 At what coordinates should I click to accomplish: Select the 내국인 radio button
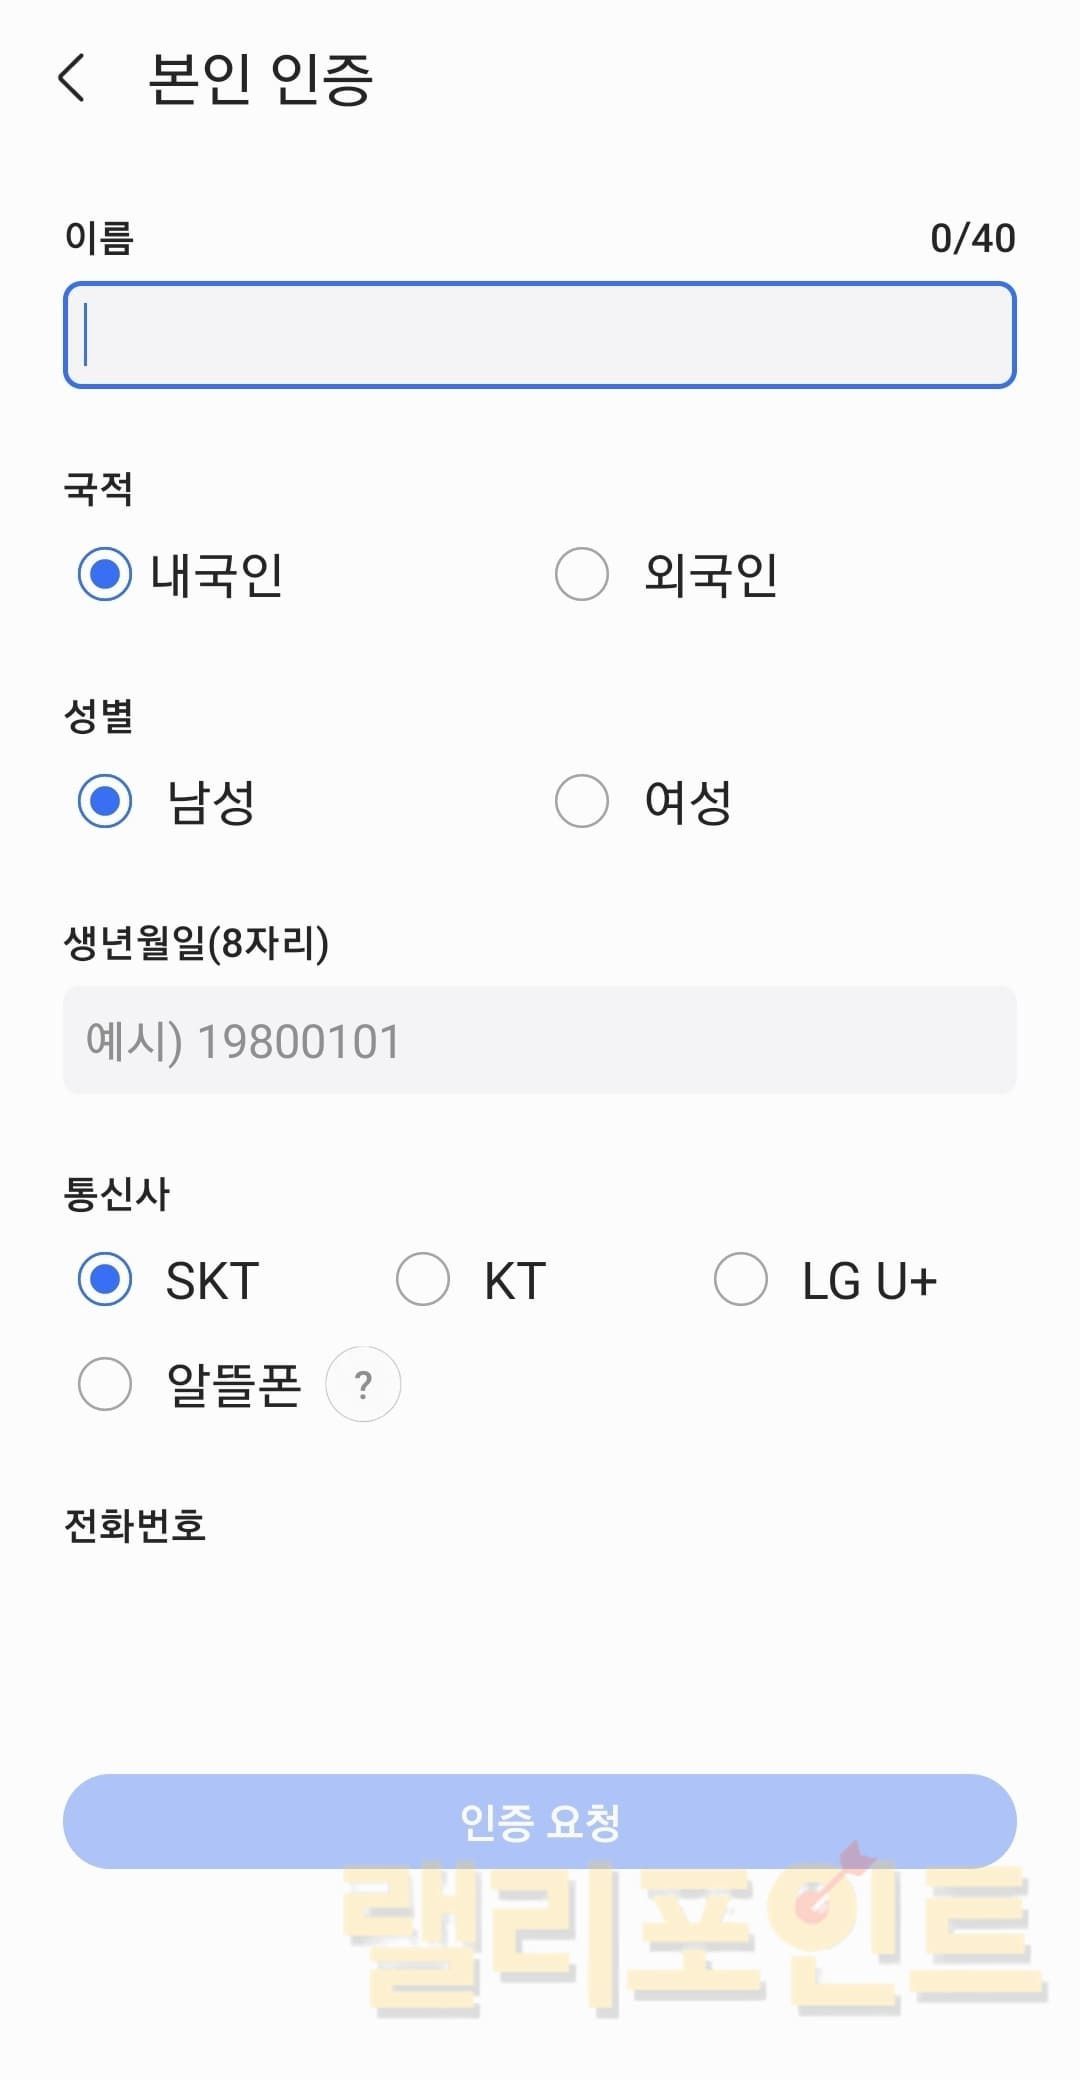pyautogui.click(x=105, y=575)
